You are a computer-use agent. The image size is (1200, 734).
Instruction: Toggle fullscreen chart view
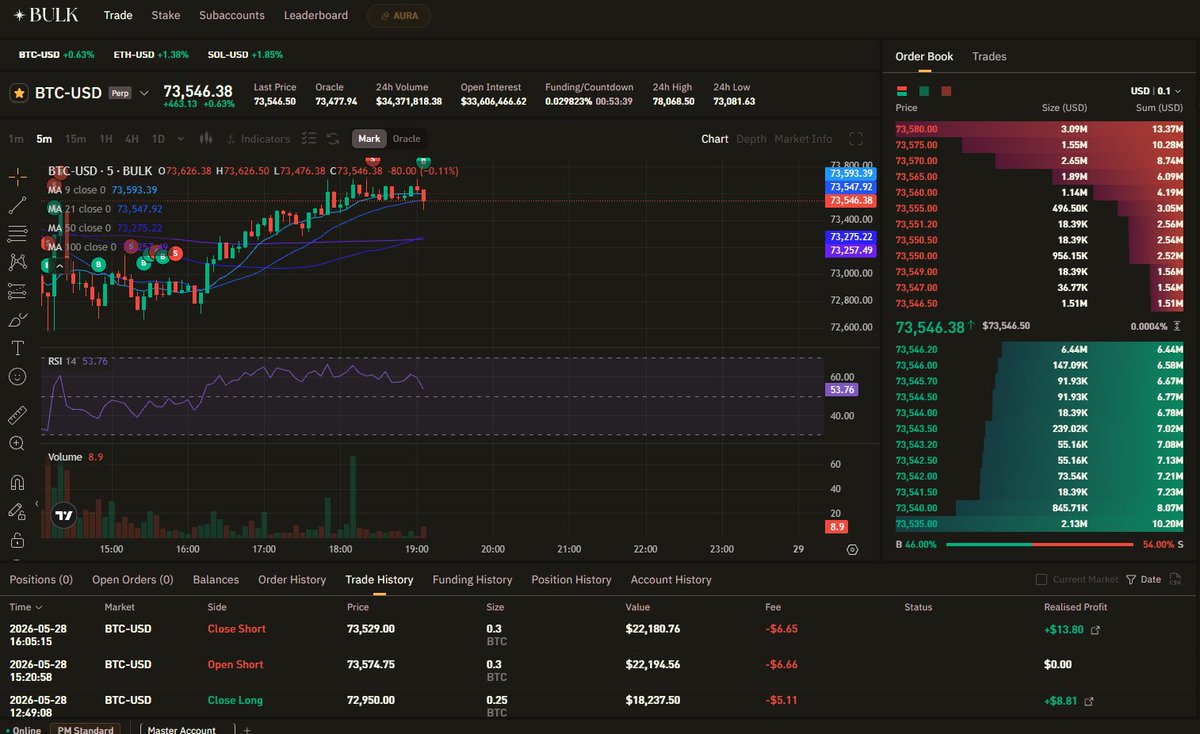click(856, 139)
